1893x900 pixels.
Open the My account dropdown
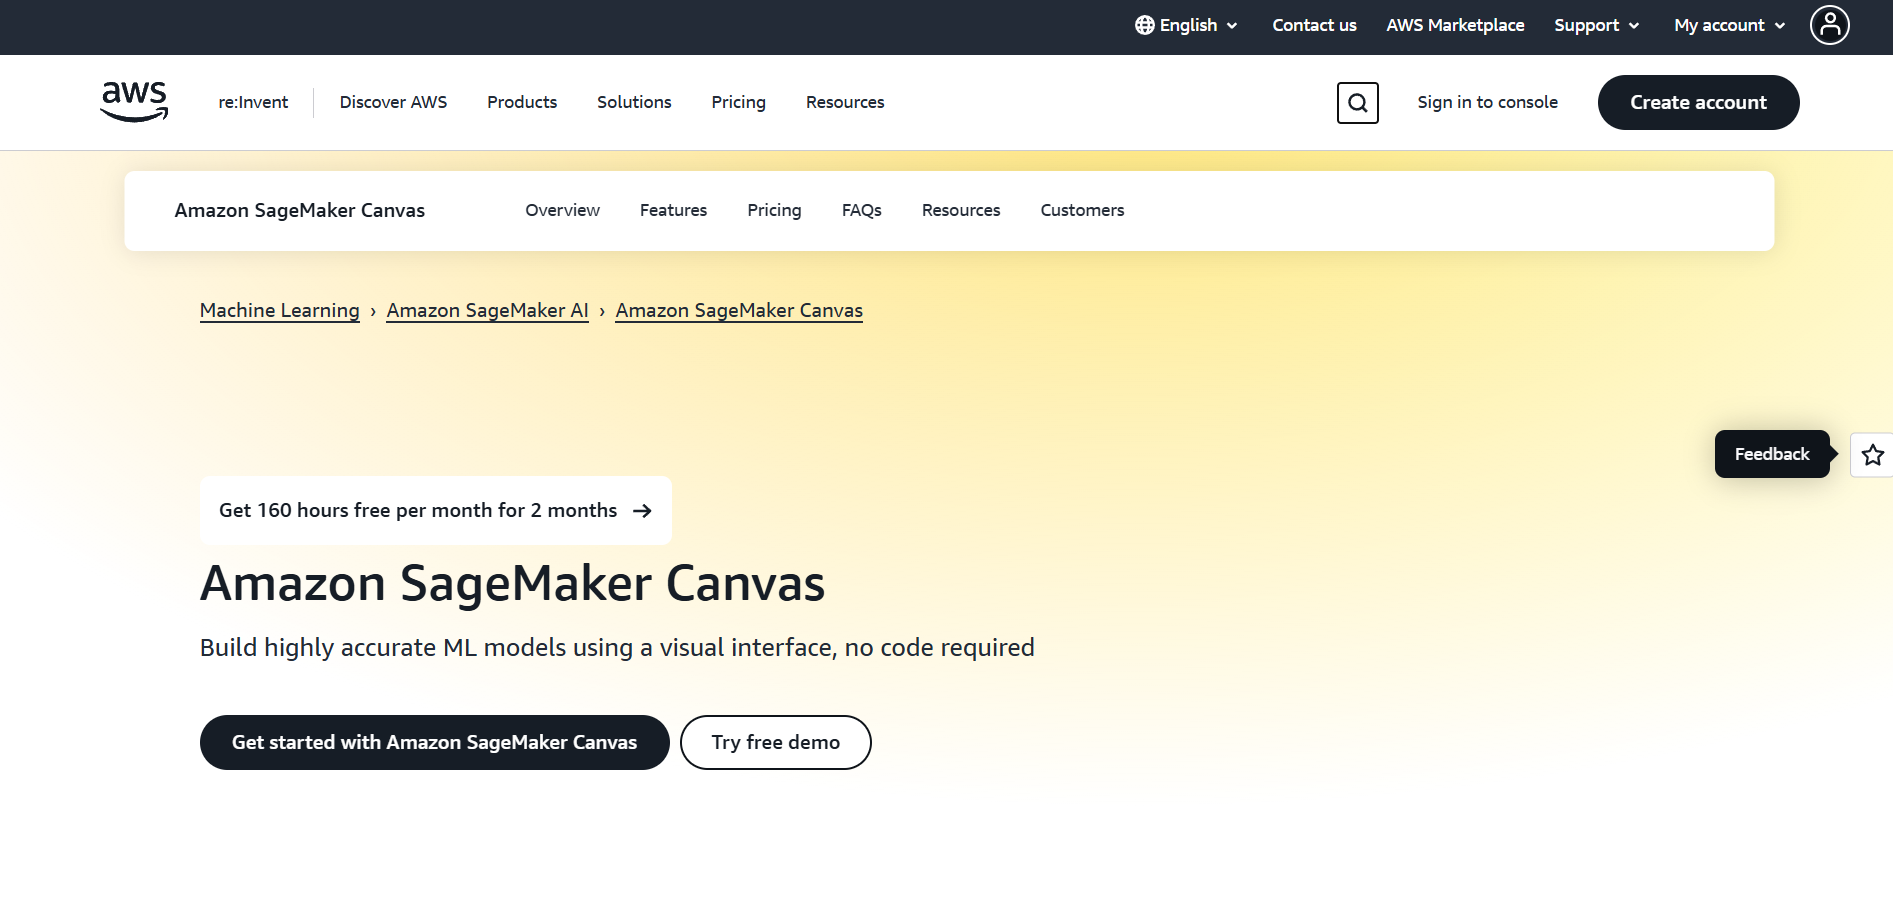click(1729, 25)
